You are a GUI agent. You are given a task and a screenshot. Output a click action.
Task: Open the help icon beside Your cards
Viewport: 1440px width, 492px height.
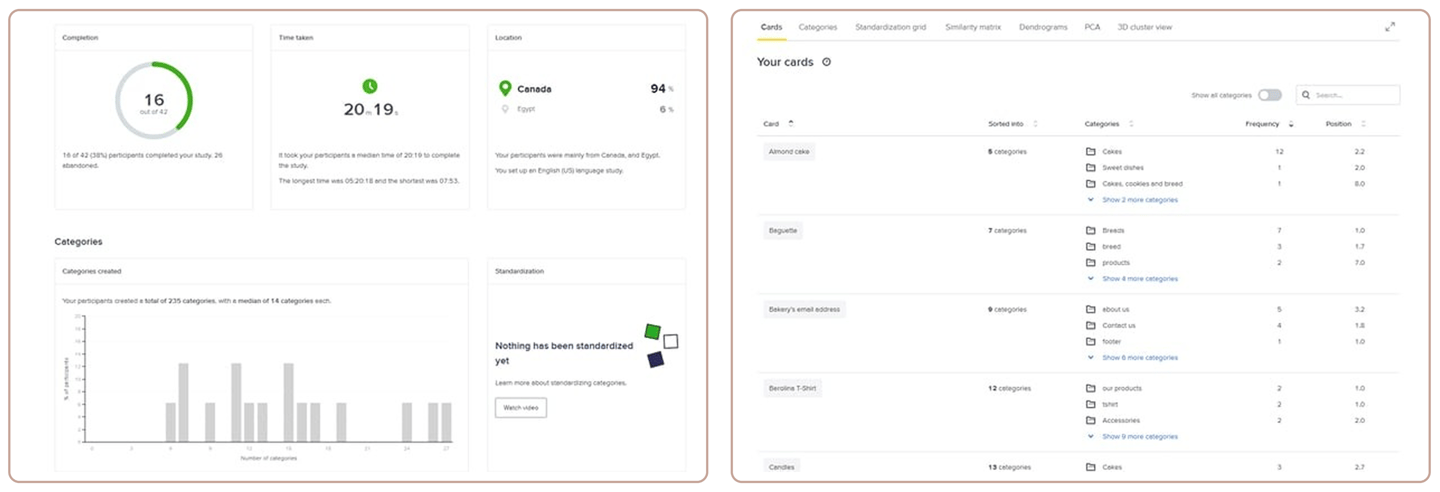(826, 62)
